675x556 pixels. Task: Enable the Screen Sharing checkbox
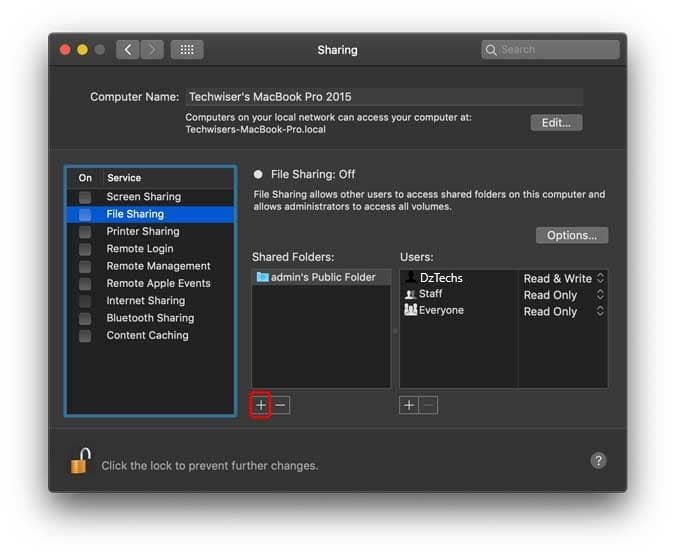pyautogui.click(x=85, y=197)
